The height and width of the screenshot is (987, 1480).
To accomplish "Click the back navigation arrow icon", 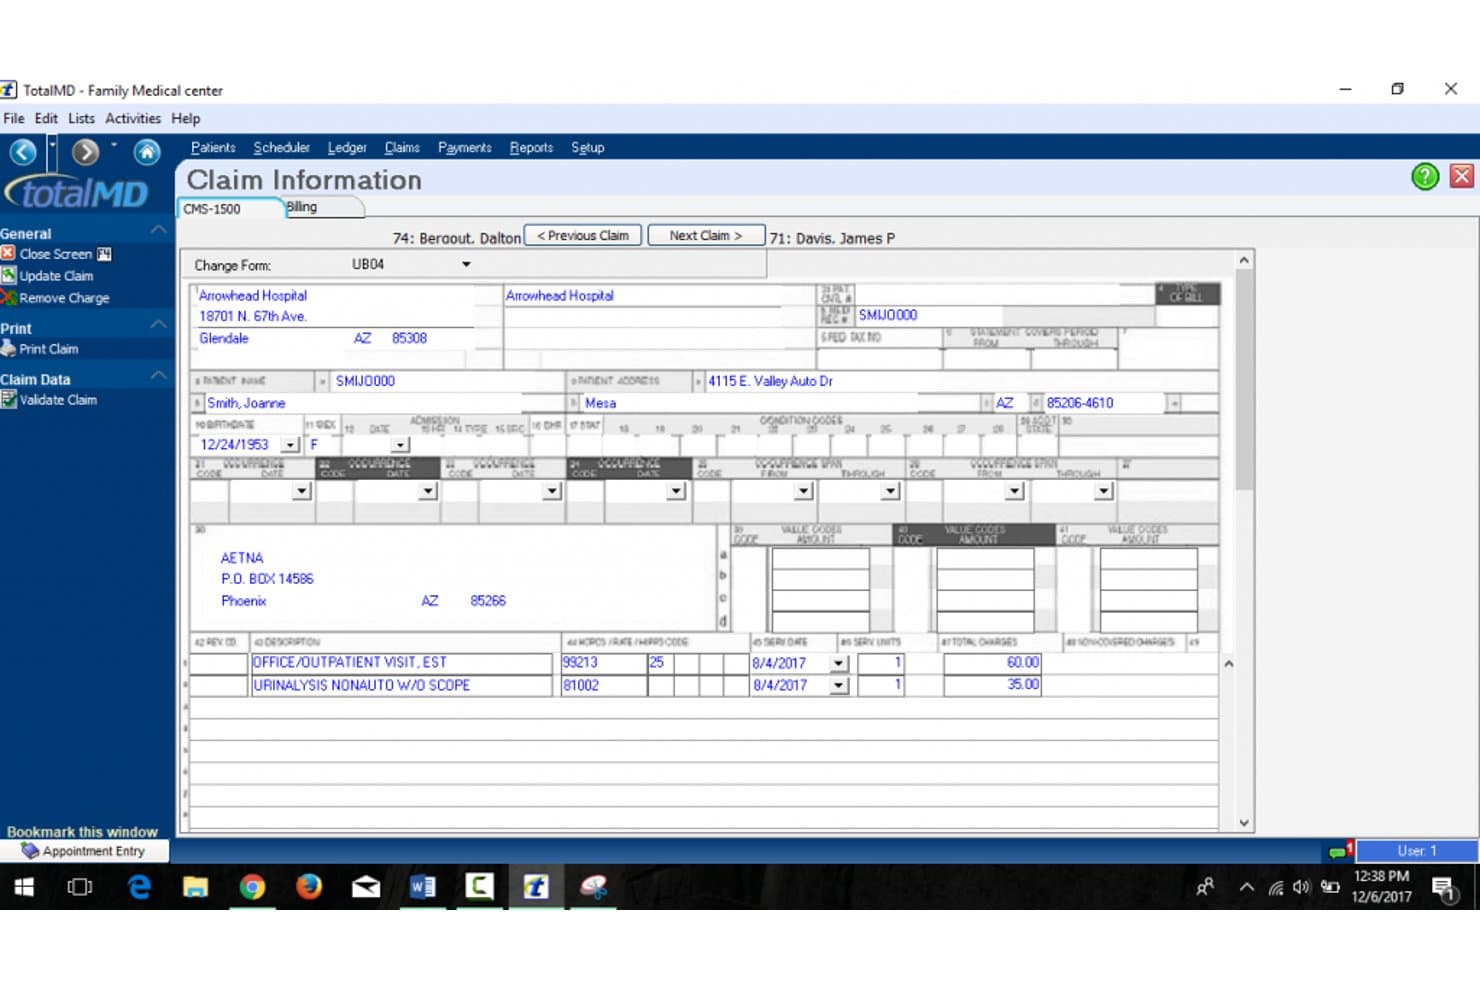I will point(24,152).
